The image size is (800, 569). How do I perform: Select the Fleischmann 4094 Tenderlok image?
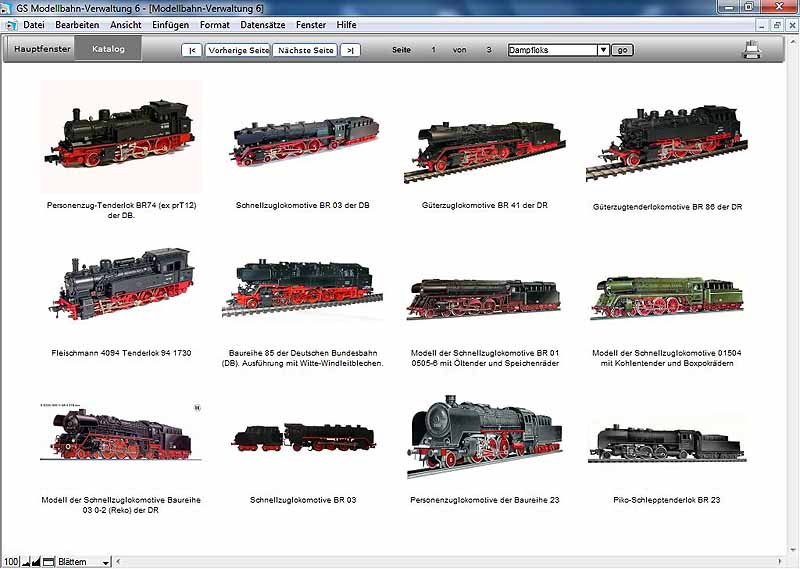point(121,284)
